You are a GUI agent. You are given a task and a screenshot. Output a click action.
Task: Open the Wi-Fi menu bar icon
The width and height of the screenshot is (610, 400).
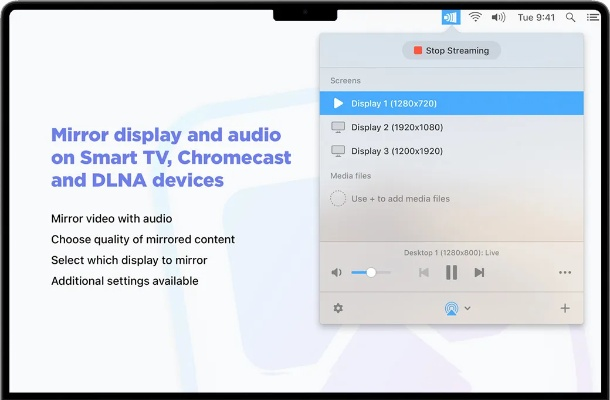475,17
